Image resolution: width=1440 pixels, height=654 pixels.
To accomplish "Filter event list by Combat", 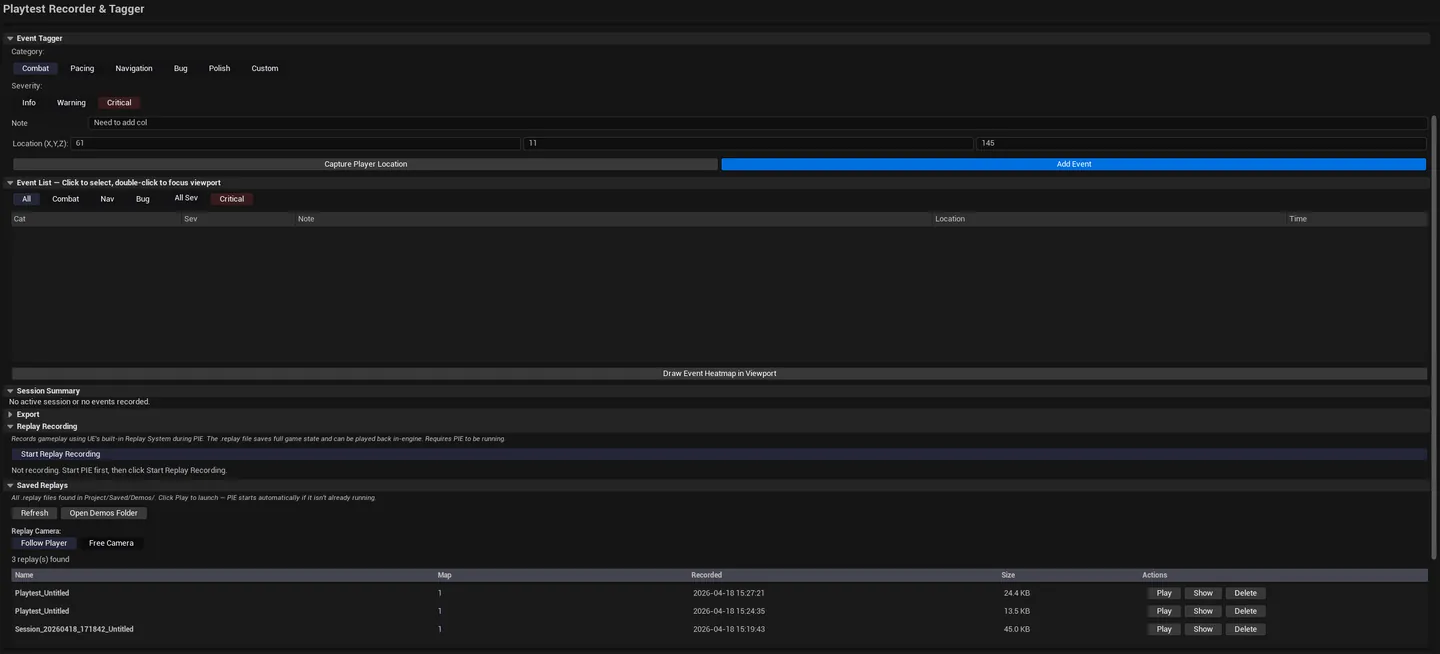I will pyautogui.click(x=66, y=199).
